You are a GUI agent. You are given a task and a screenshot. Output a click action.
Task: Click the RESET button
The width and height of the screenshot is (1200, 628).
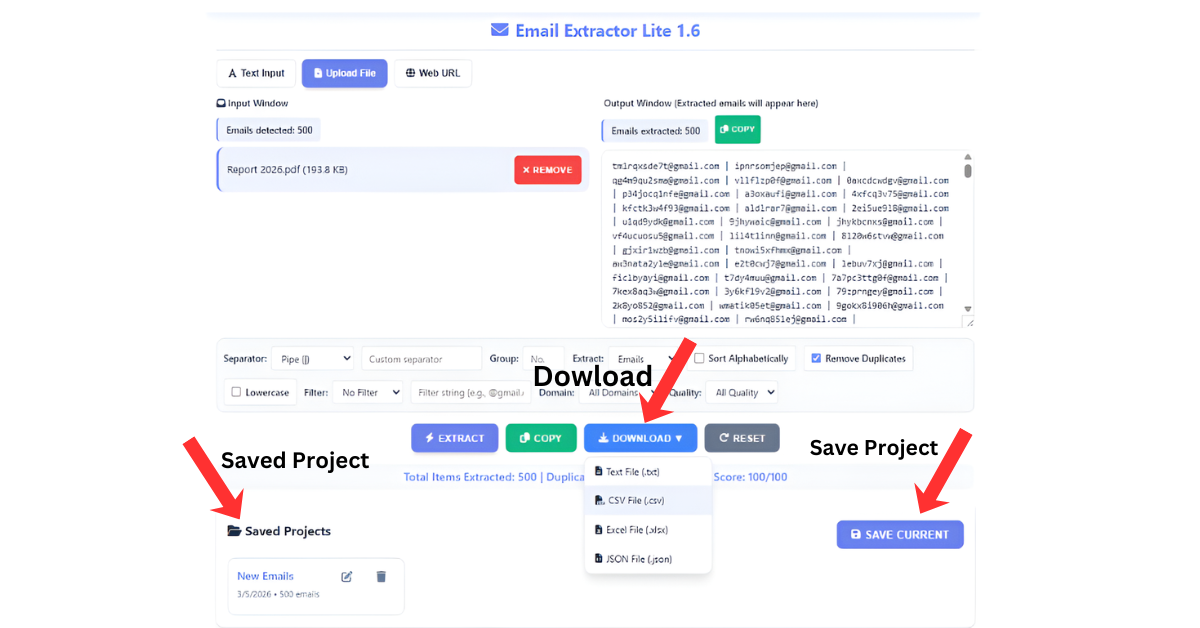click(742, 438)
